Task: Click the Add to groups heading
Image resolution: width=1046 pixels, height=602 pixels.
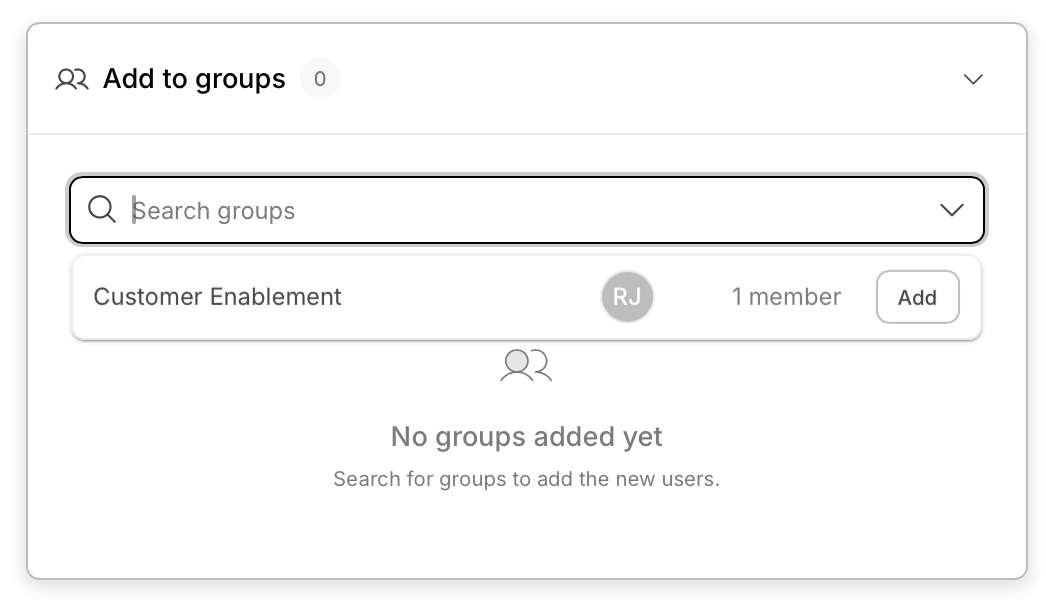Action: tap(194, 79)
